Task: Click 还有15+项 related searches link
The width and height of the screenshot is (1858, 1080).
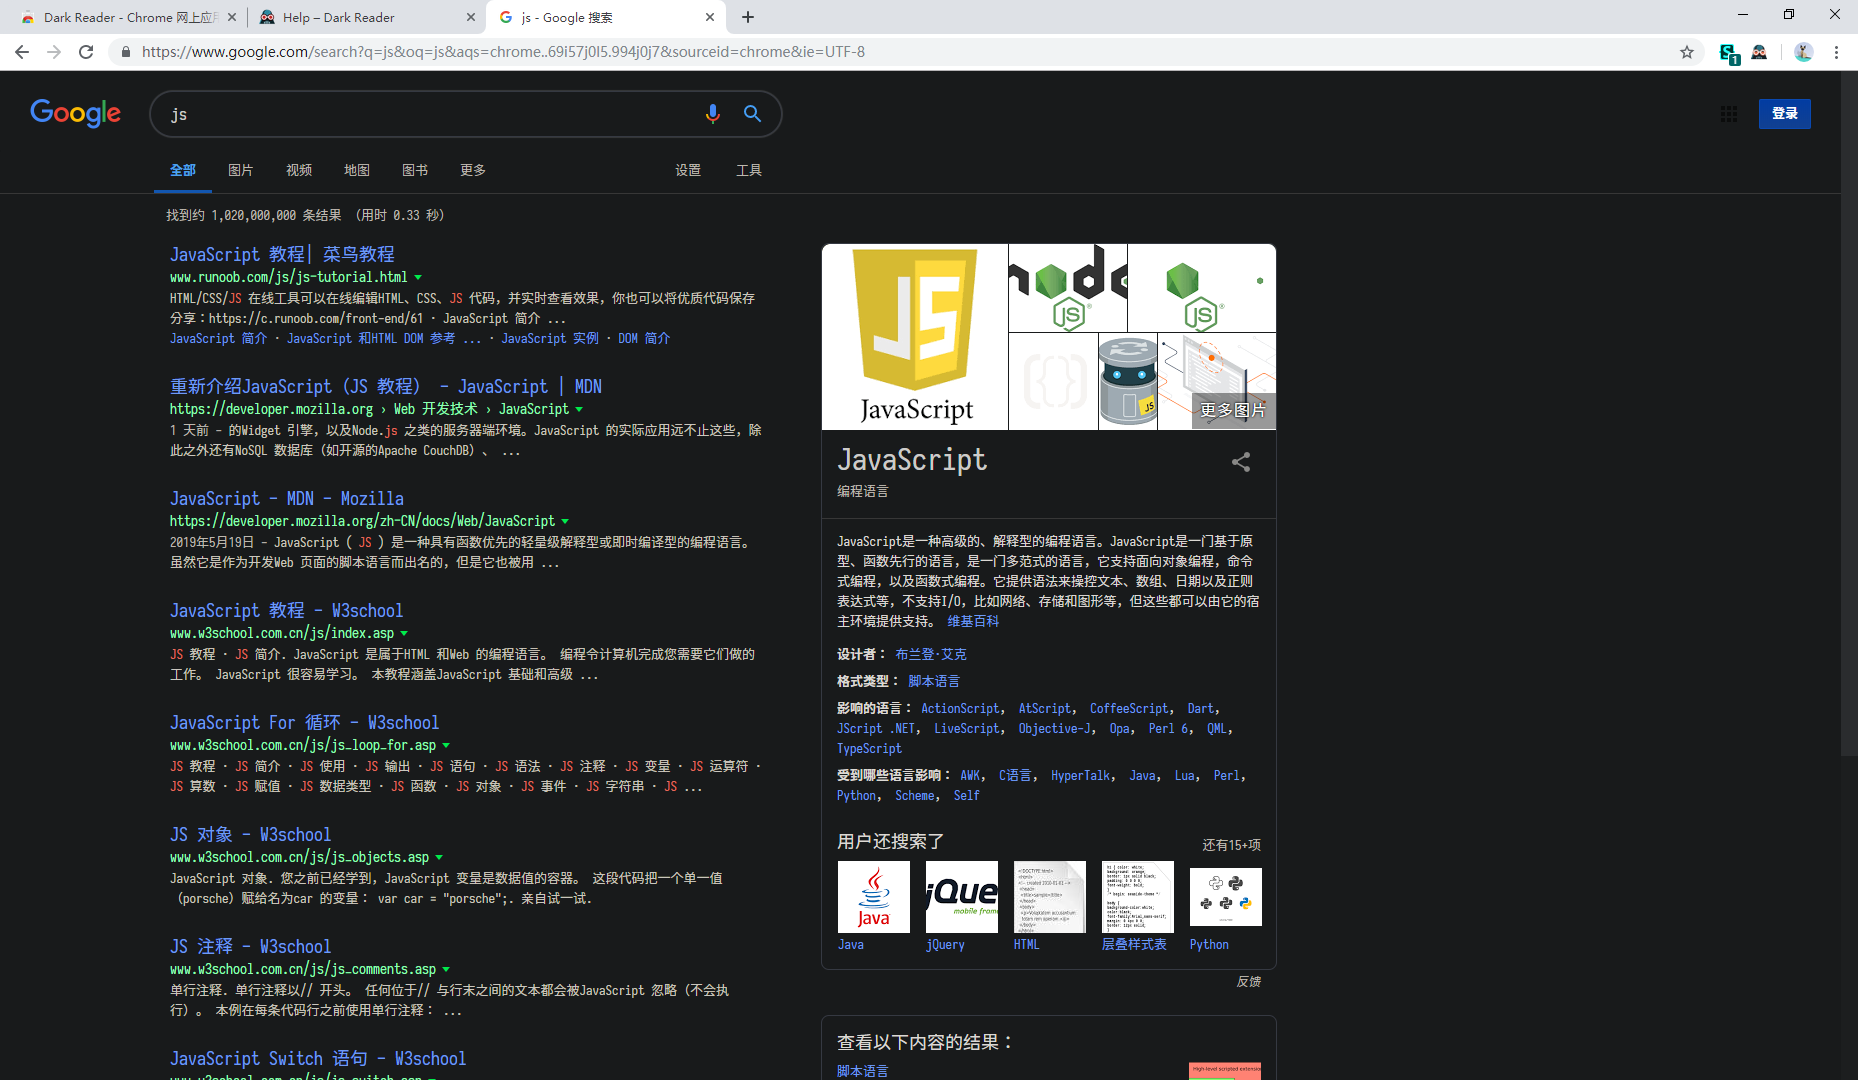Action: click(x=1231, y=845)
